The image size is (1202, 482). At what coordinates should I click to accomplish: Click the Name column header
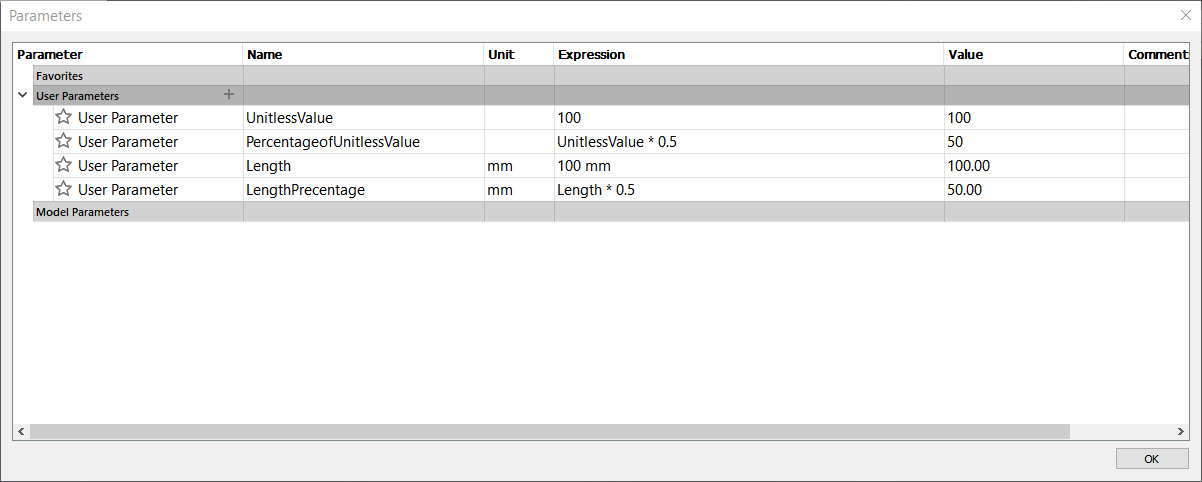[x=364, y=55]
